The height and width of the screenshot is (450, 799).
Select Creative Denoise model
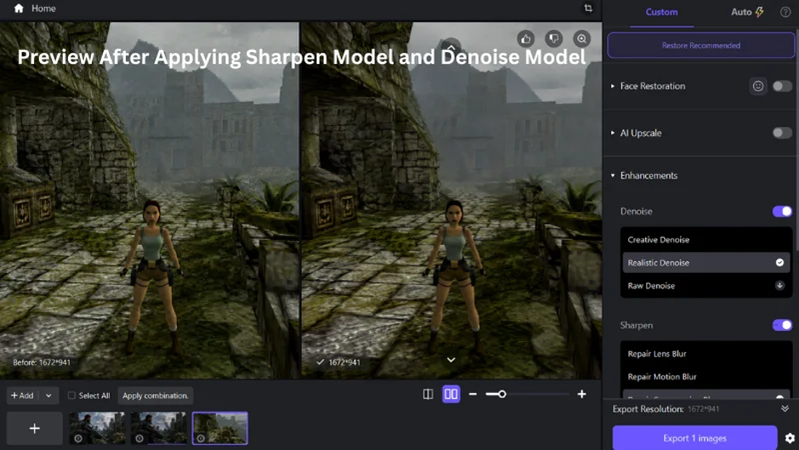(706, 240)
